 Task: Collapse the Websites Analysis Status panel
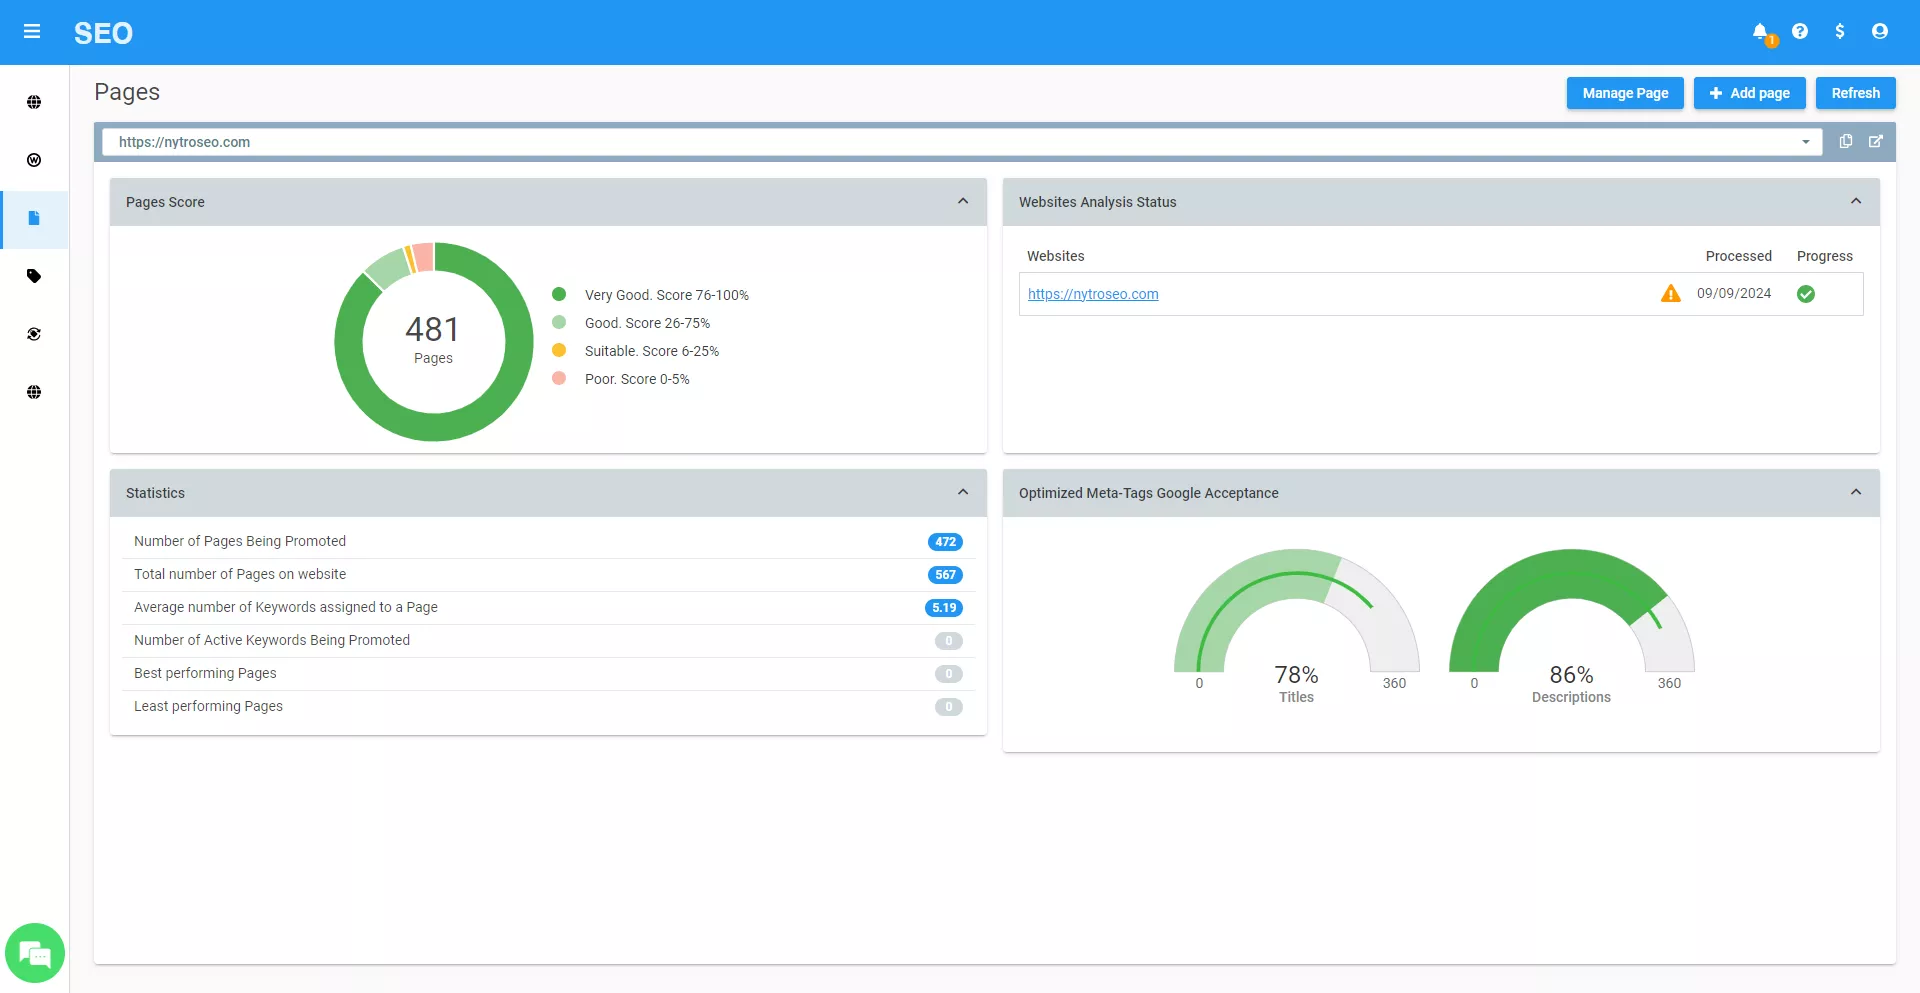point(1856,202)
